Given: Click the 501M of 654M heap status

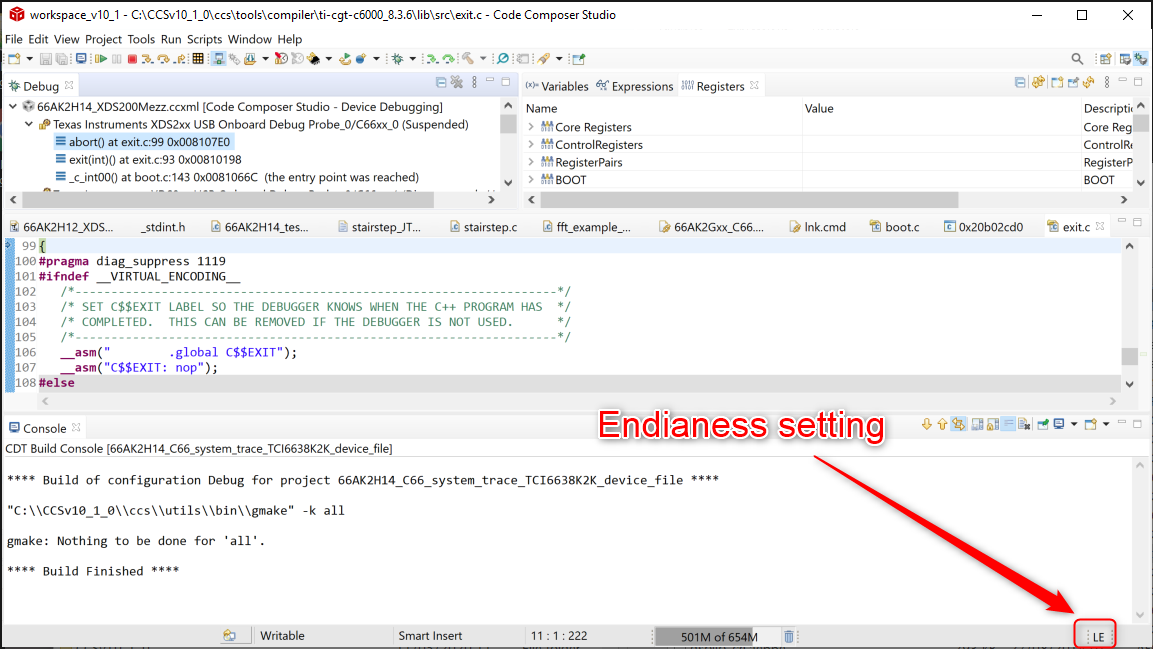Looking at the screenshot, I should 718,637.
